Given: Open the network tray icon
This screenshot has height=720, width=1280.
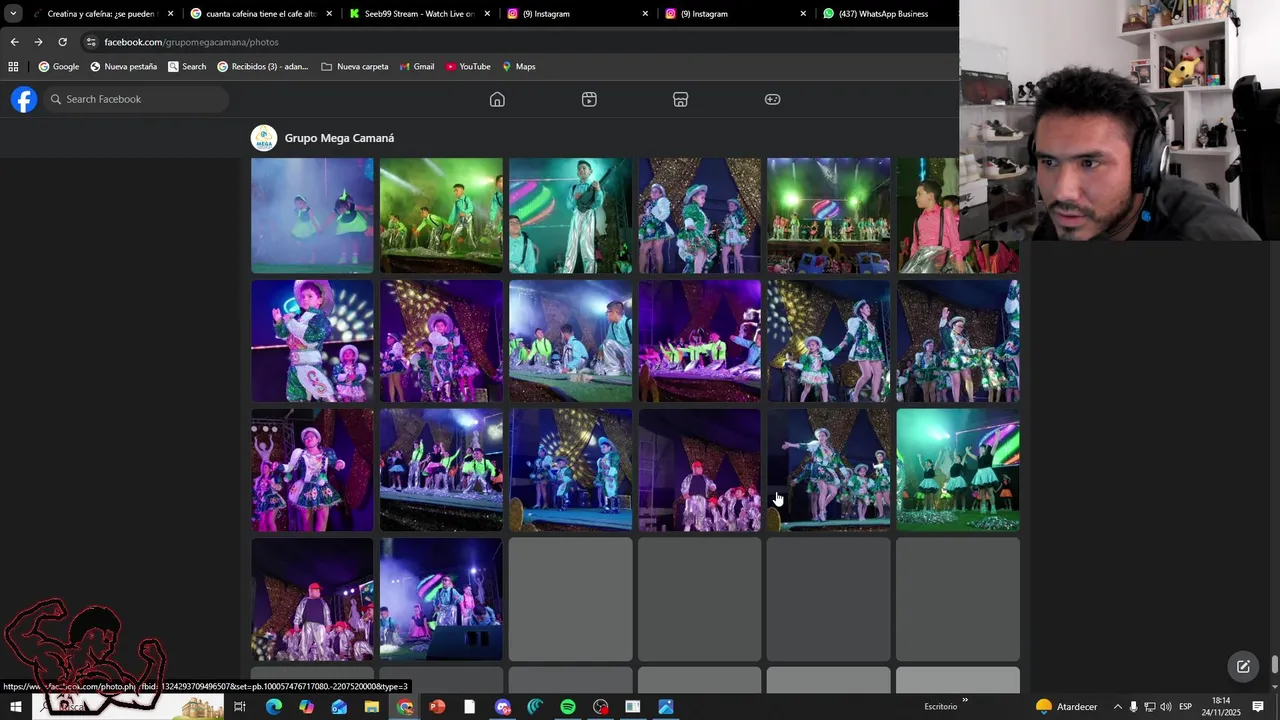Looking at the screenshot, I should point(1149,707).
